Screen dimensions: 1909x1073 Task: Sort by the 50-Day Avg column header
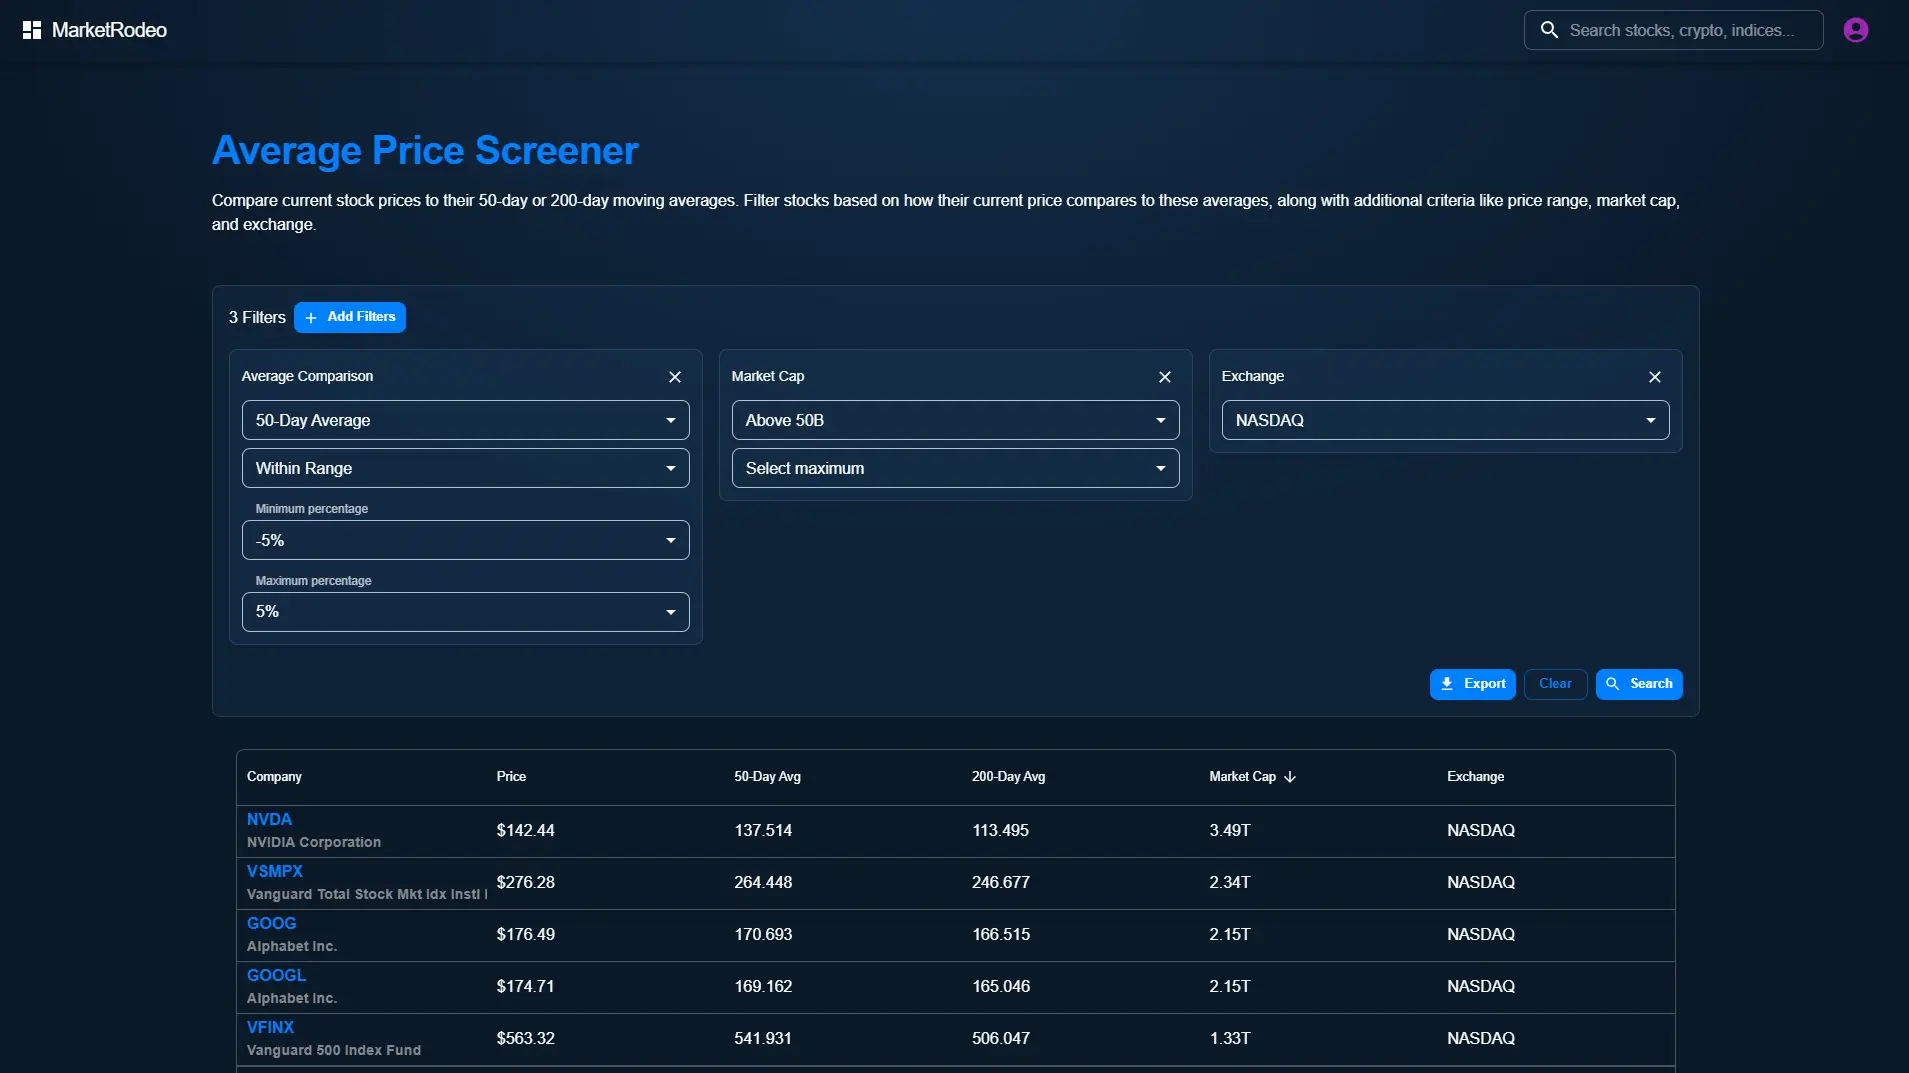767,777
